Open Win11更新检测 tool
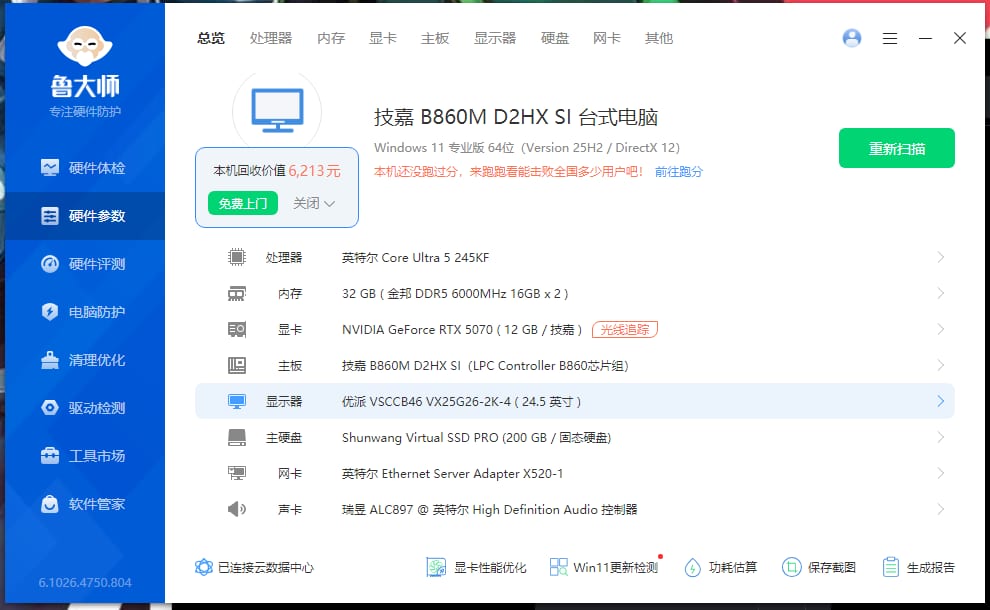The height and width of the screenshot is (610, 990). click(604, 567)
